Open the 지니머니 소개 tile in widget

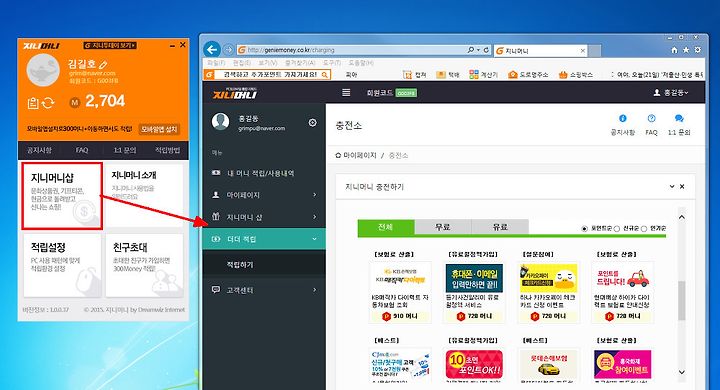point(144,196)
